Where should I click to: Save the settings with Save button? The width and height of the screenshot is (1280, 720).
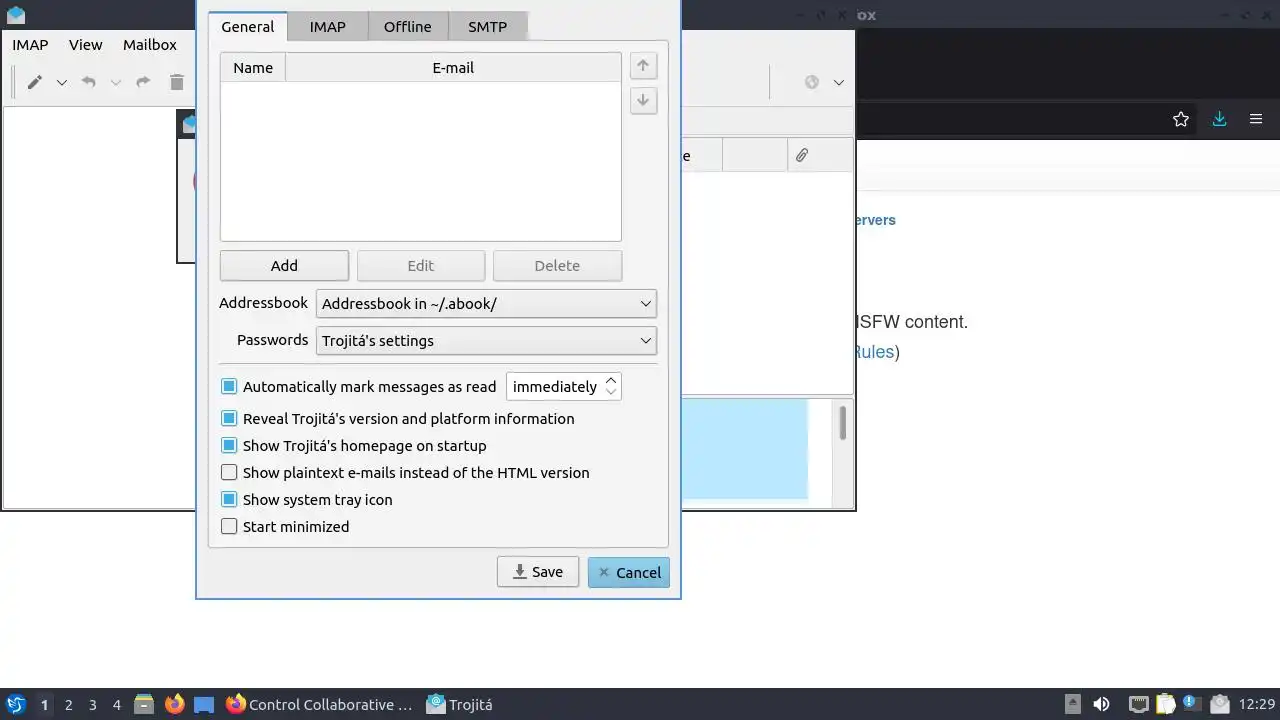(538, 572)
